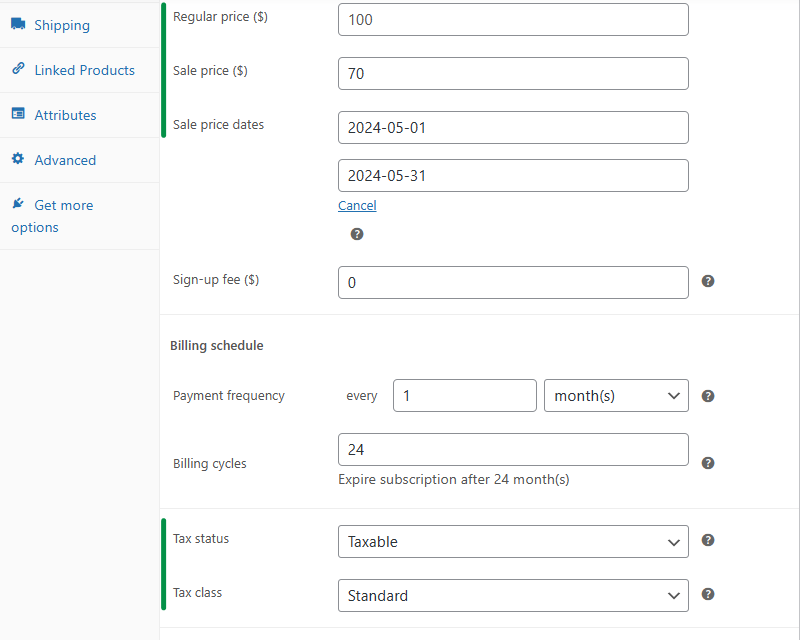Open the month(s) billing period dropdown

(615, 396)
